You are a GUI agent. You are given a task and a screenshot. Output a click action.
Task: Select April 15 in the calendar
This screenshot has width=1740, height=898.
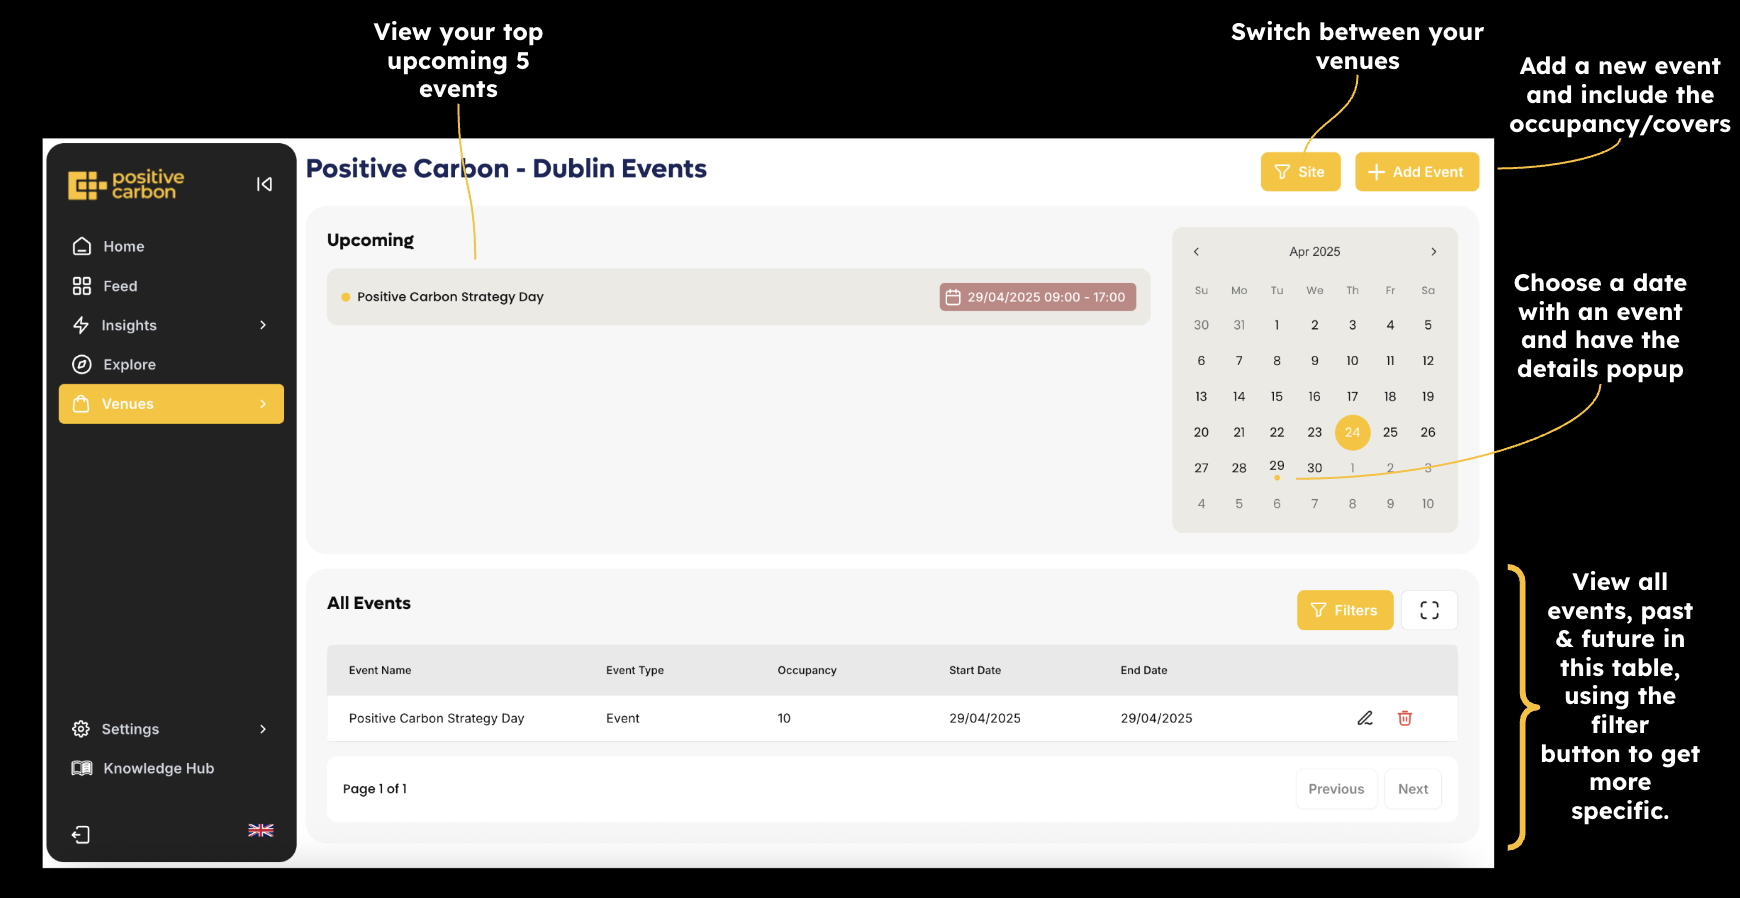click(x=1277, y=397)
